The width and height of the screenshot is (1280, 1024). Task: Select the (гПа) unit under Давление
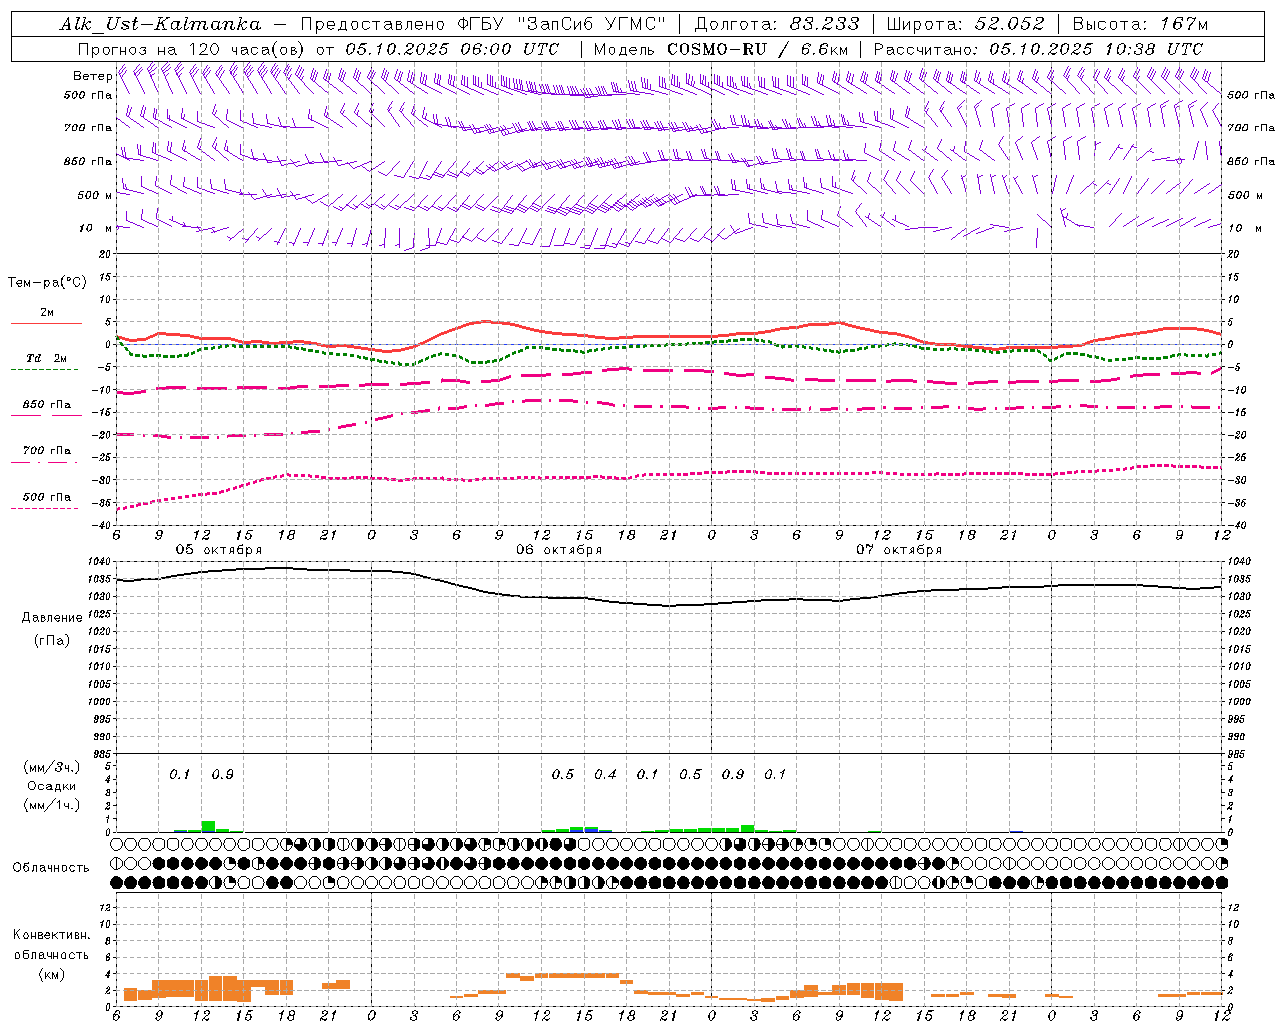pos(52,640)
